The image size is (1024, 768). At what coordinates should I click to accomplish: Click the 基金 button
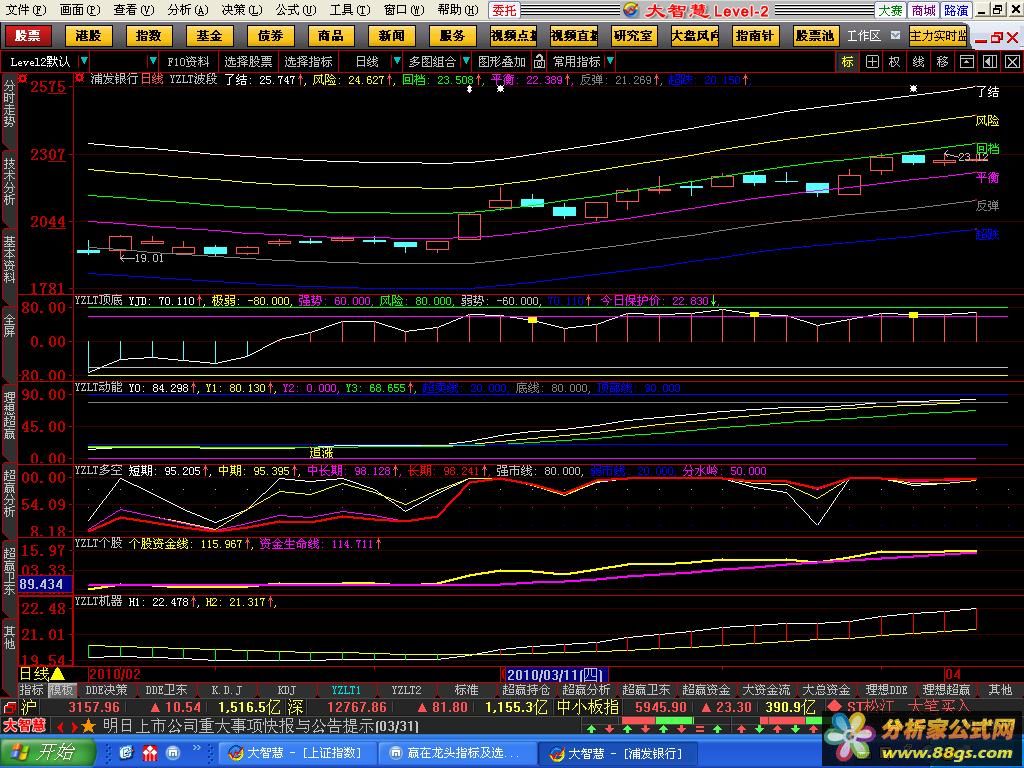[210, 35]
